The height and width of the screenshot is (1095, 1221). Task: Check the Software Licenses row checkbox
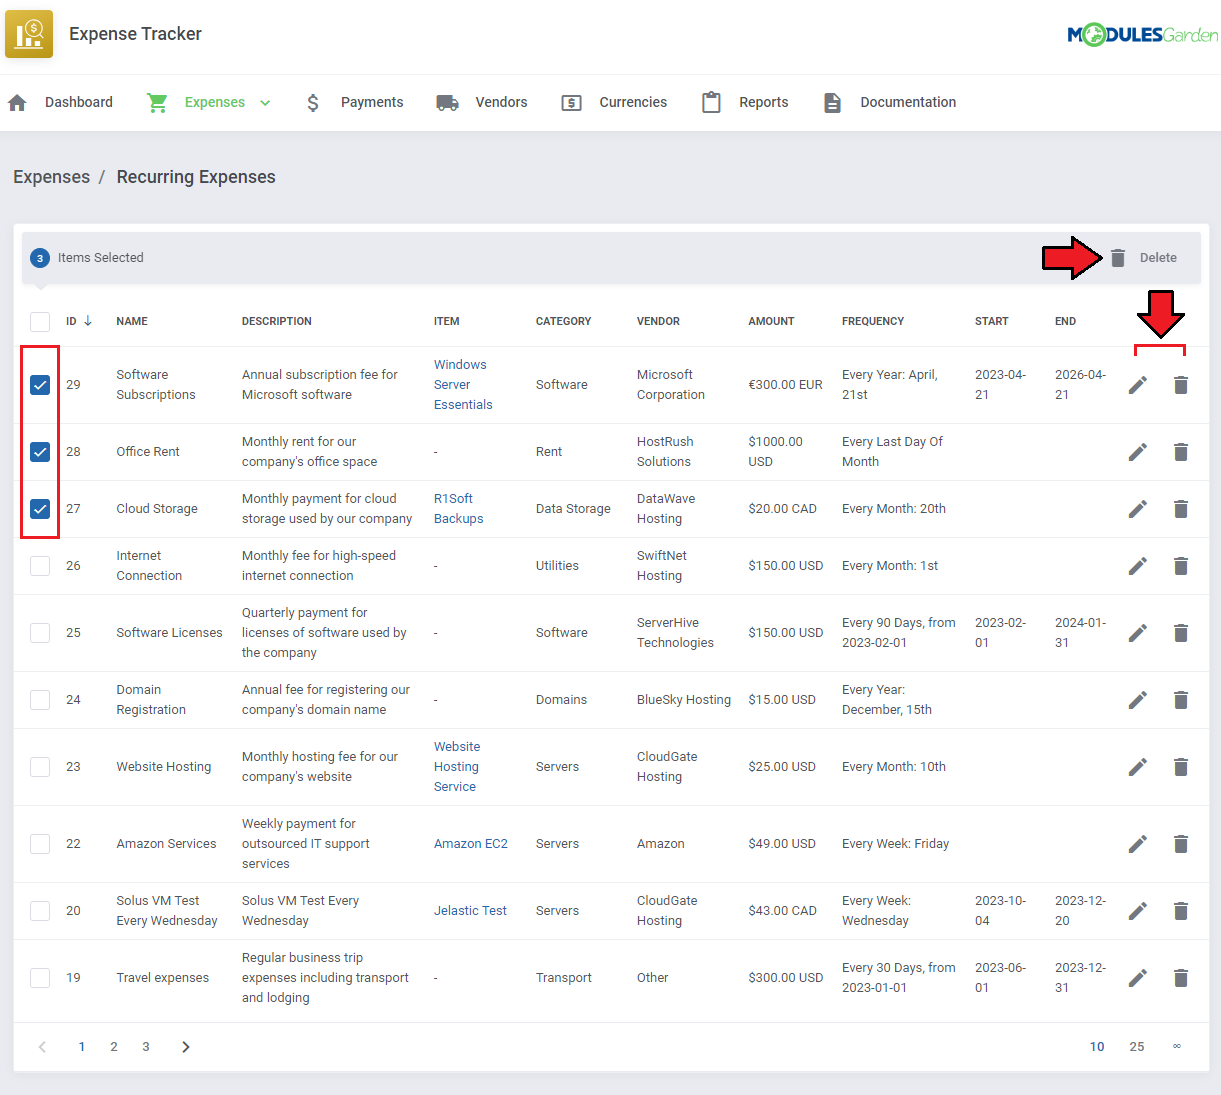pos(40,633)
